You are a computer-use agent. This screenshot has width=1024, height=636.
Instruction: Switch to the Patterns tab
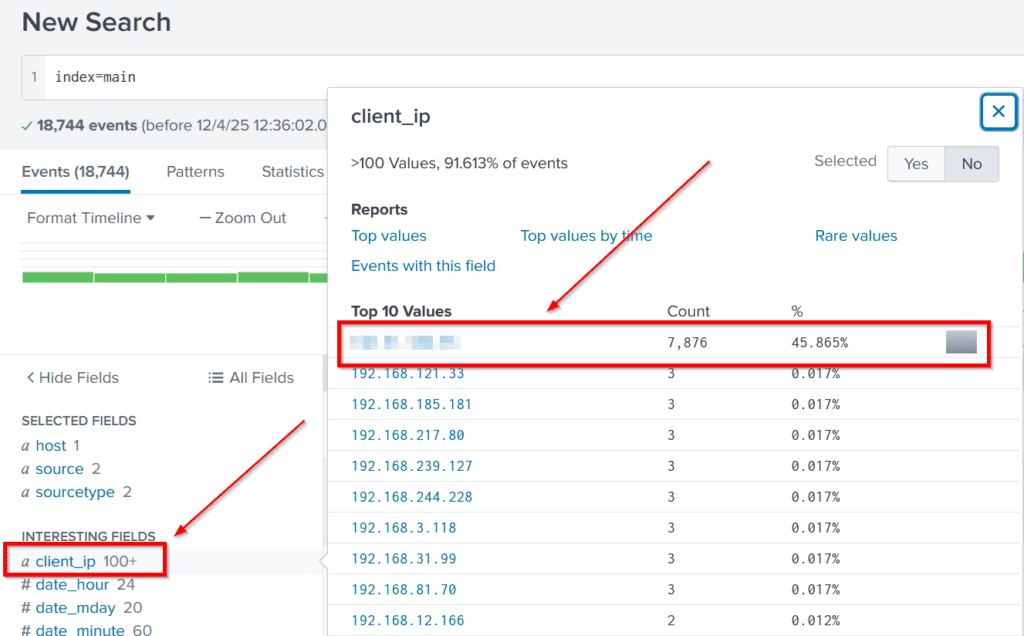click(x=195, y=172)
